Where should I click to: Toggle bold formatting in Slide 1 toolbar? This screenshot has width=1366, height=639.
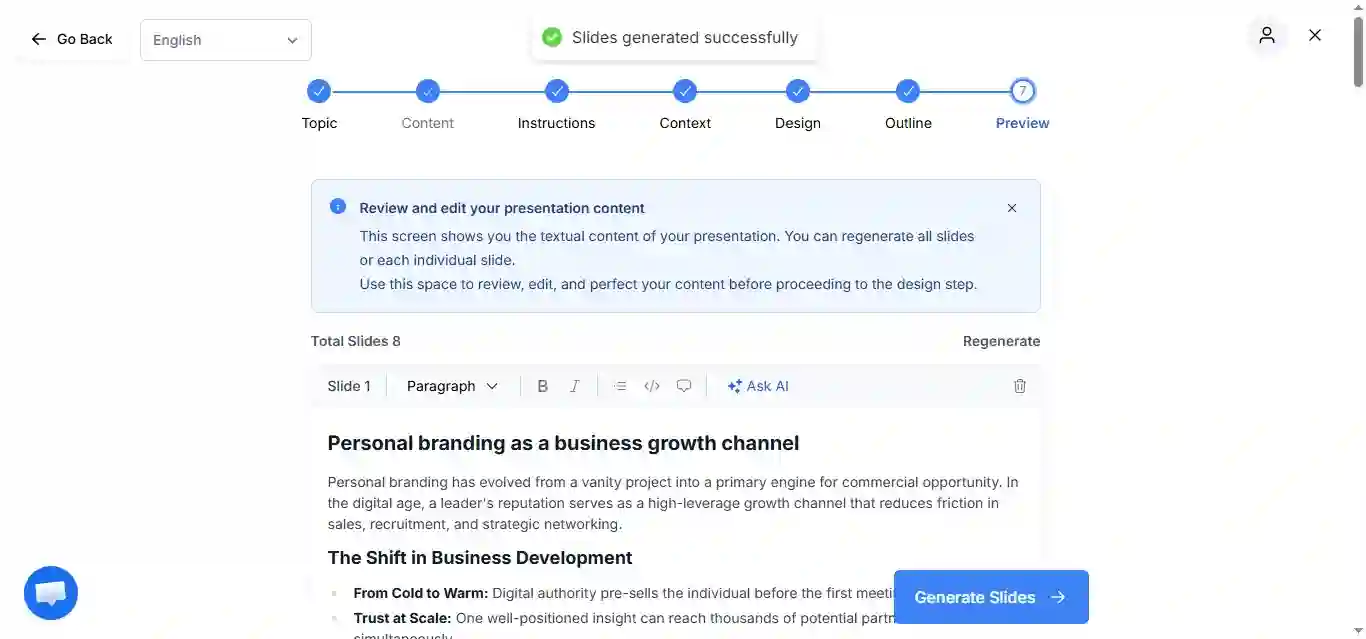point(542,386)
